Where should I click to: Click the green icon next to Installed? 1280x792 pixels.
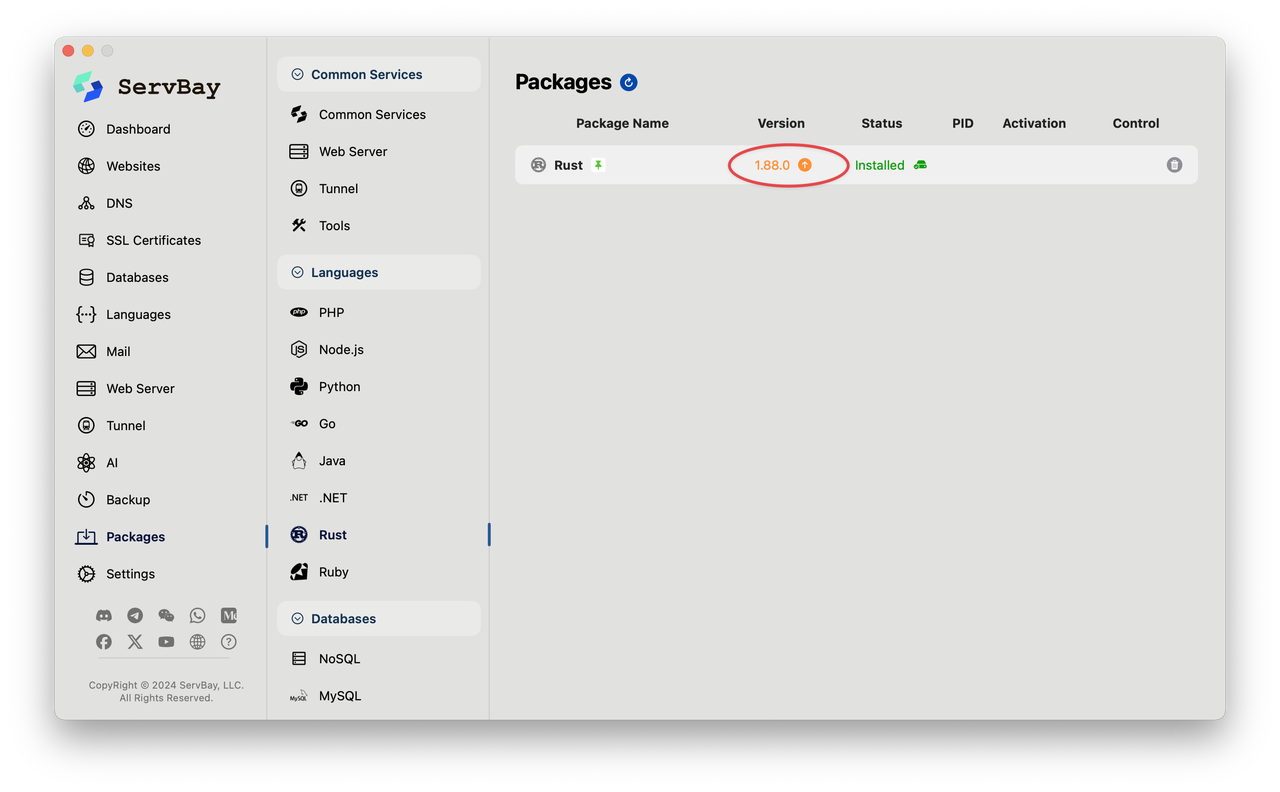click(920, 165)
